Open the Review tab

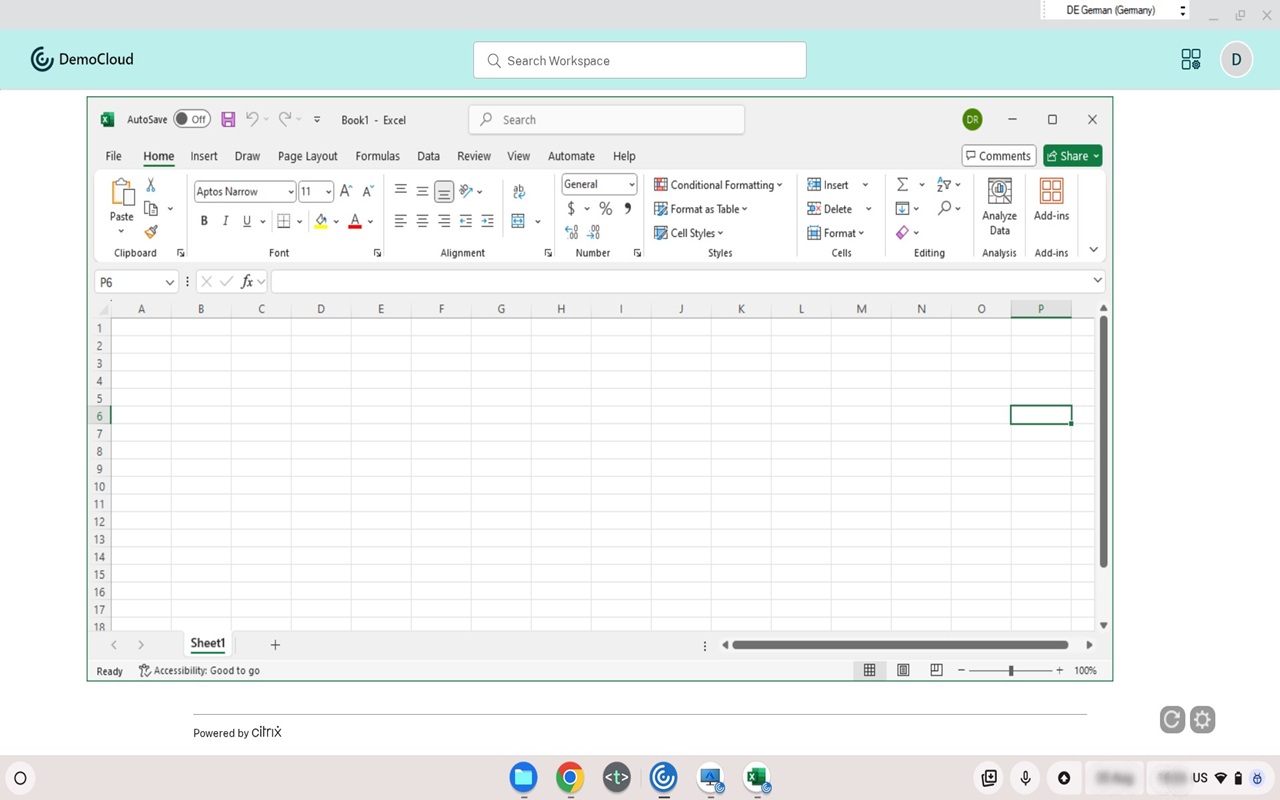click(x=474, y=156)
